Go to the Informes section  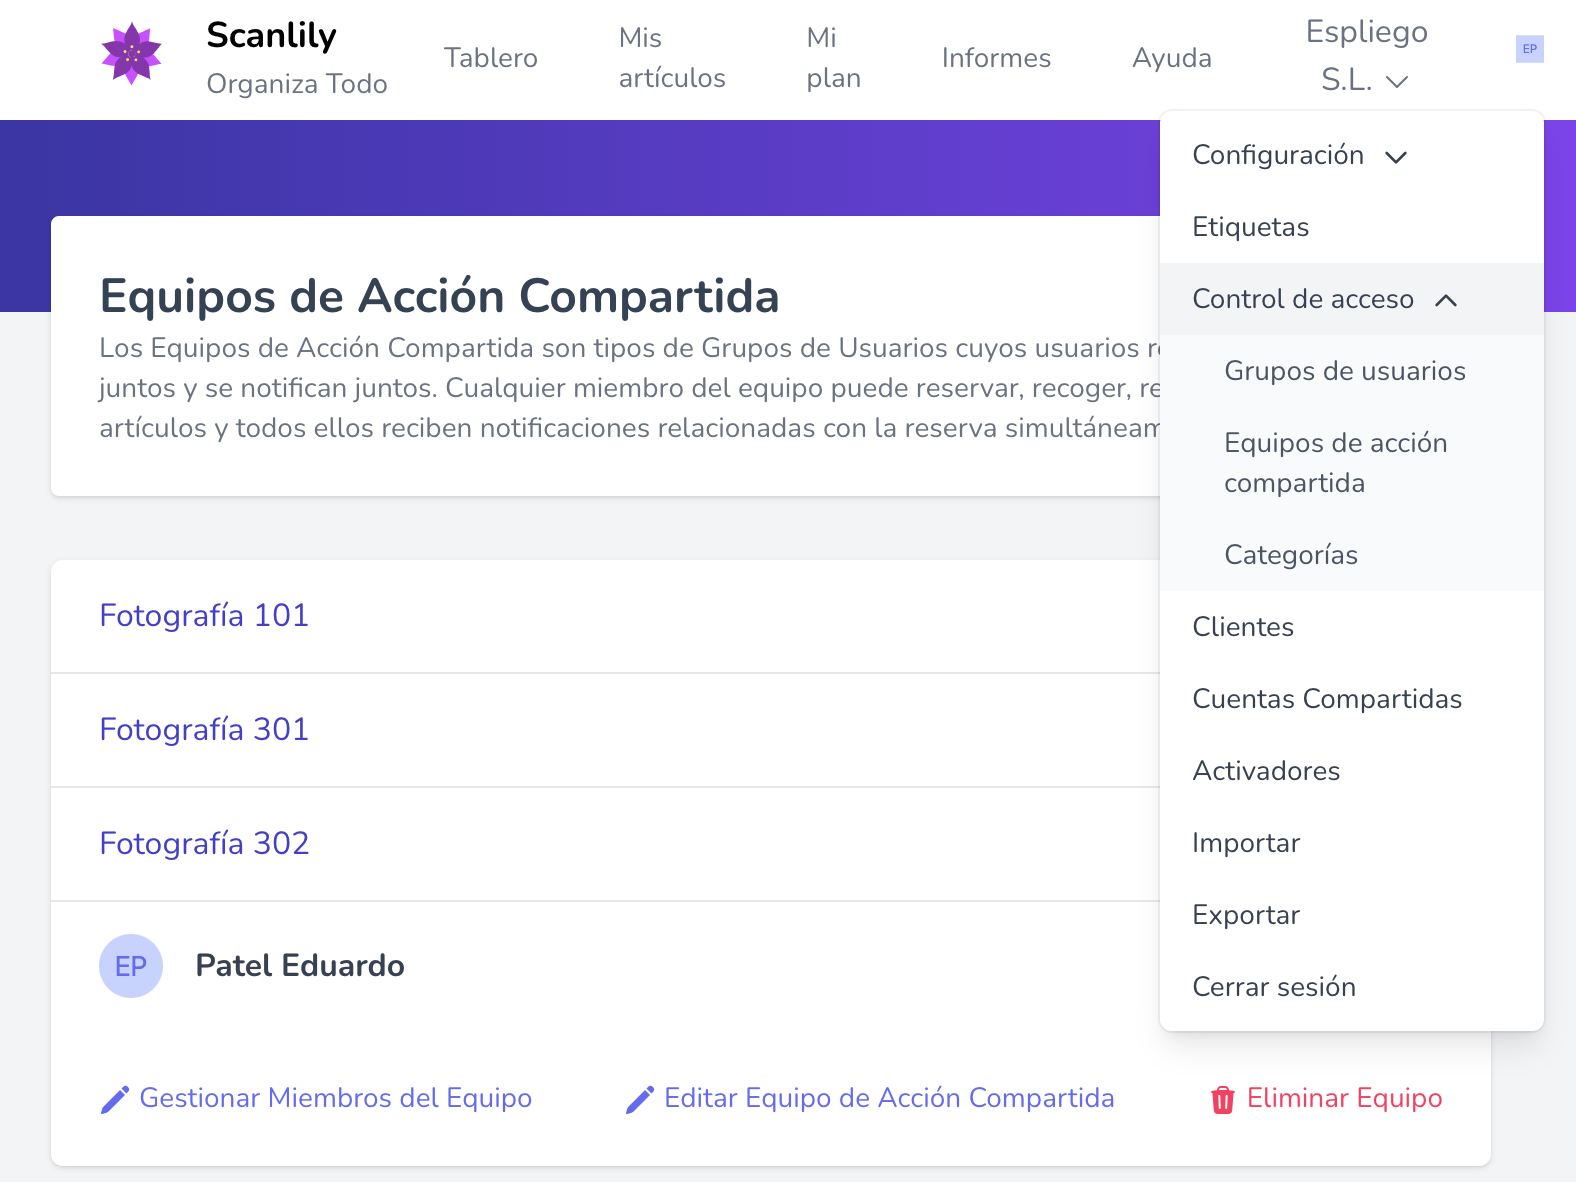[x=996, y=58]
